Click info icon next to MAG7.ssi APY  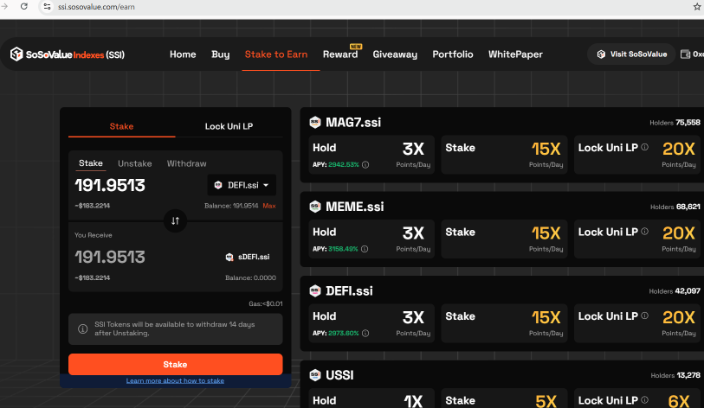365,165
